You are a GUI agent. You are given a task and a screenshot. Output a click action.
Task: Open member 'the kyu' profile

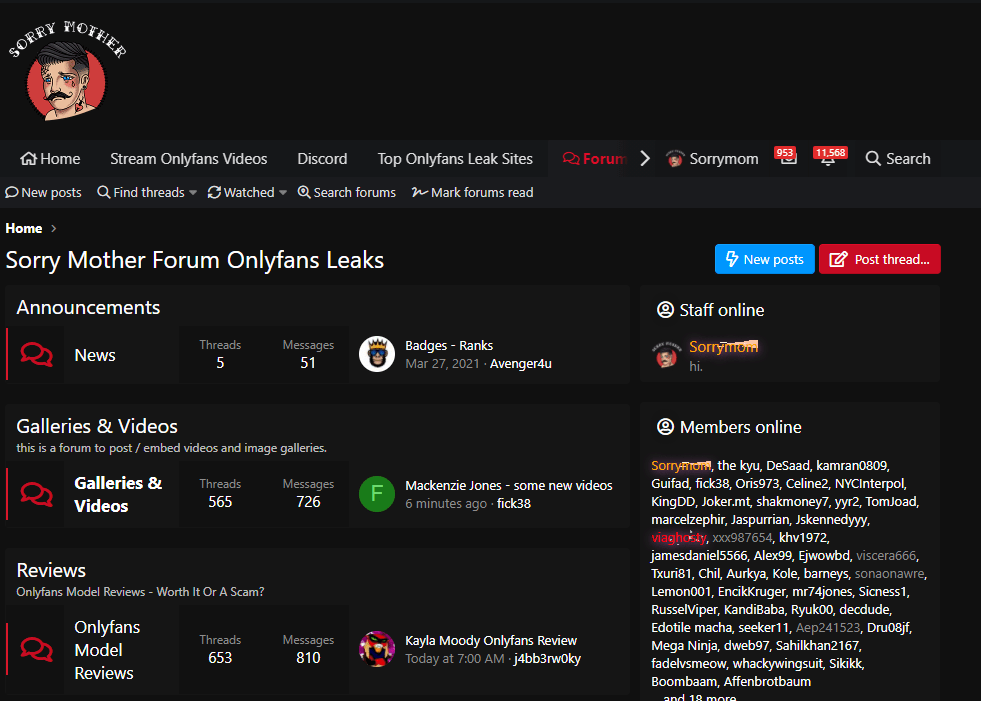pyautogui.click(x=738, y=466)
